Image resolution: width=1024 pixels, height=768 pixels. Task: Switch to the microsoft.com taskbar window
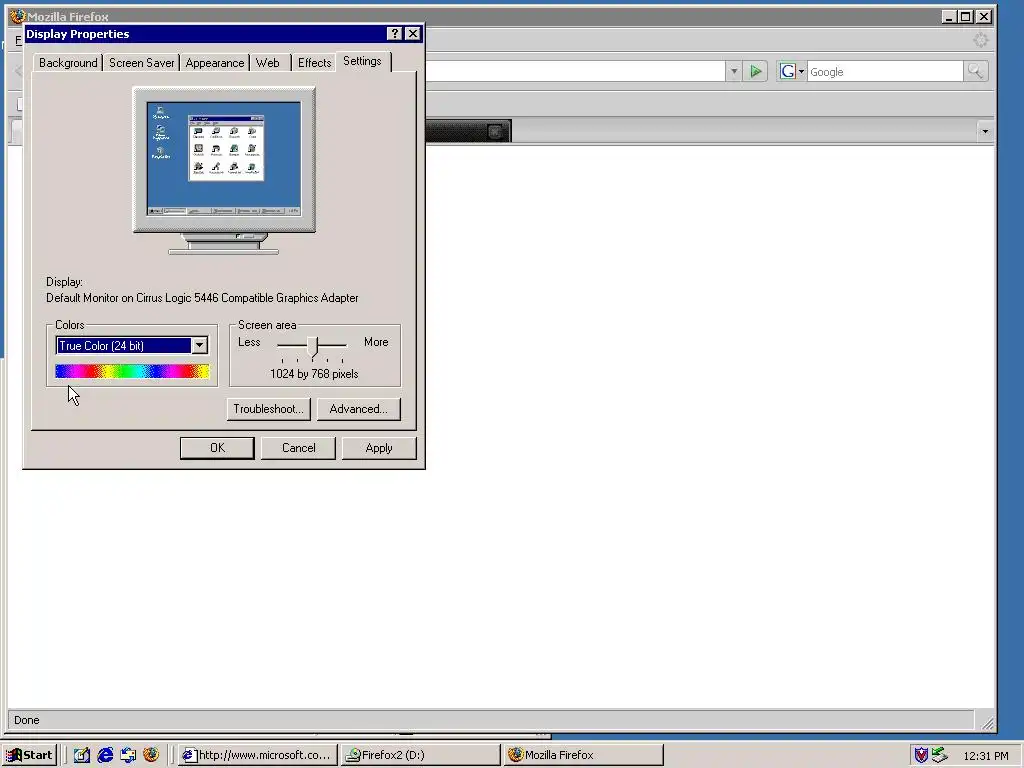click(257, 755)
